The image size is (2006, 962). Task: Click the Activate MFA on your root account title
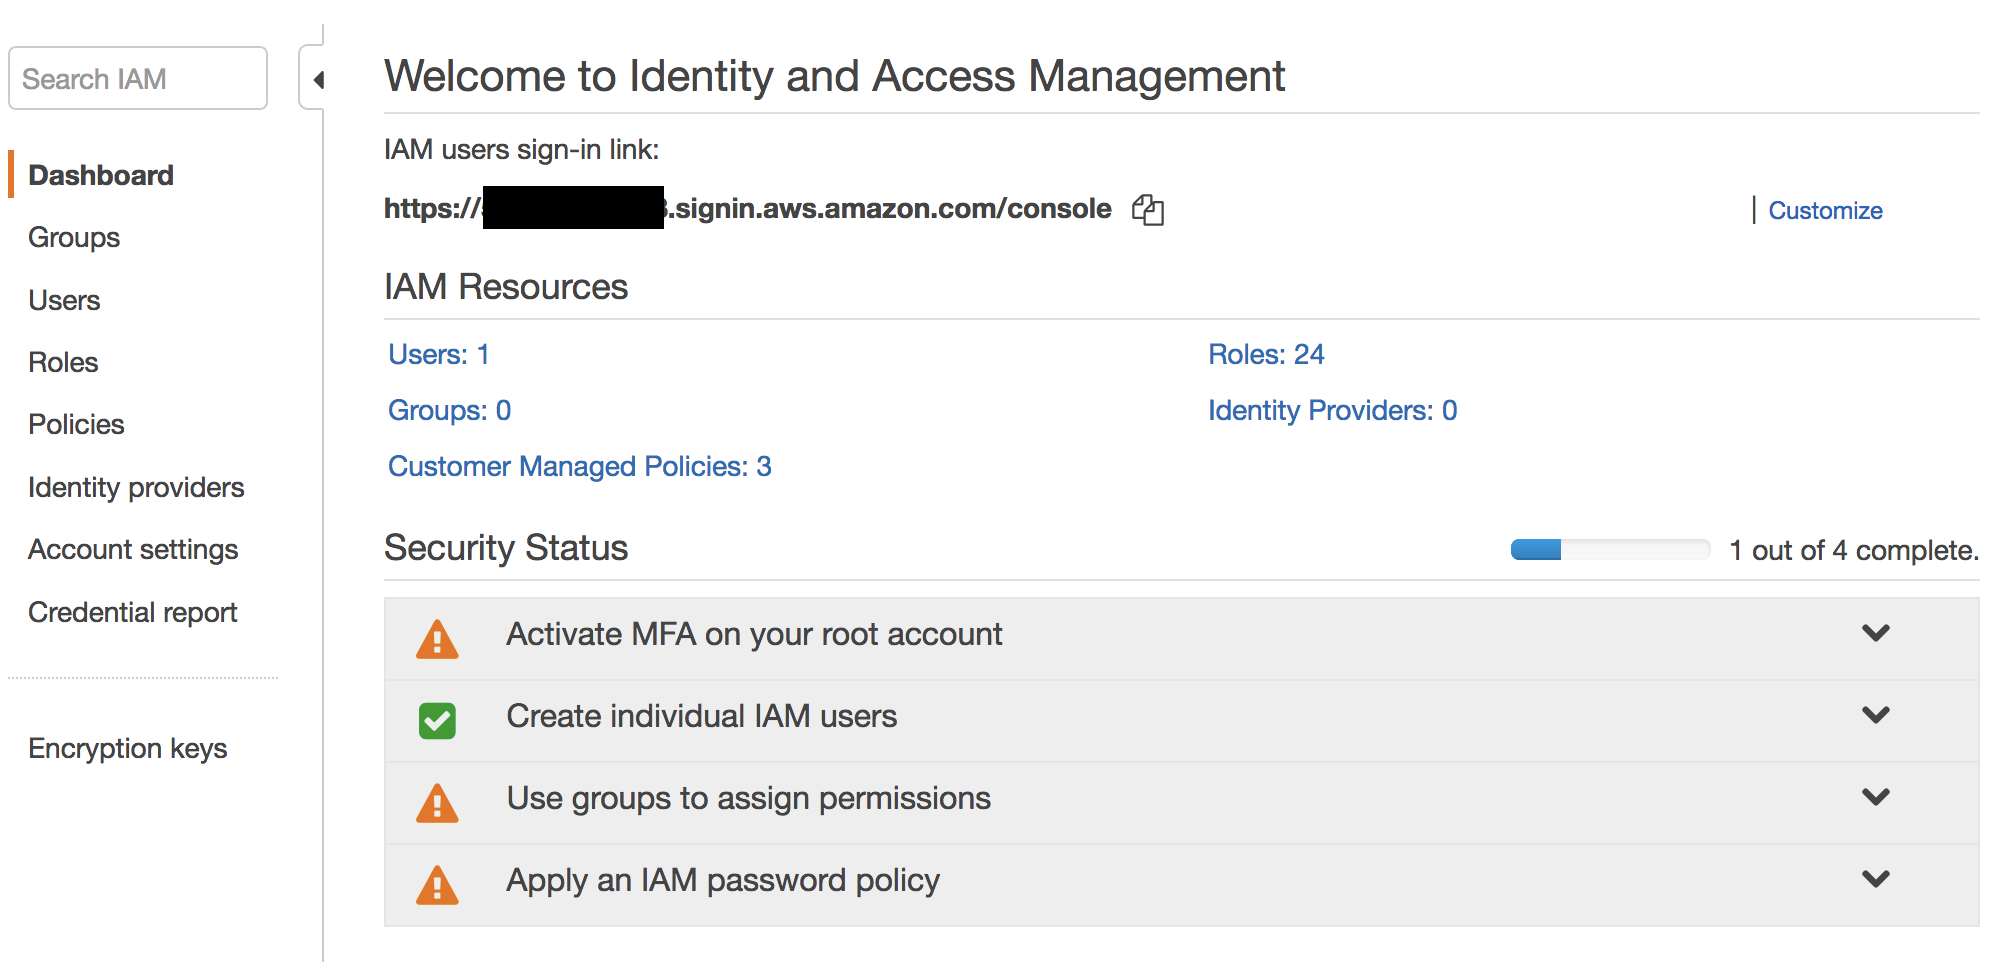tap(754, 634)
